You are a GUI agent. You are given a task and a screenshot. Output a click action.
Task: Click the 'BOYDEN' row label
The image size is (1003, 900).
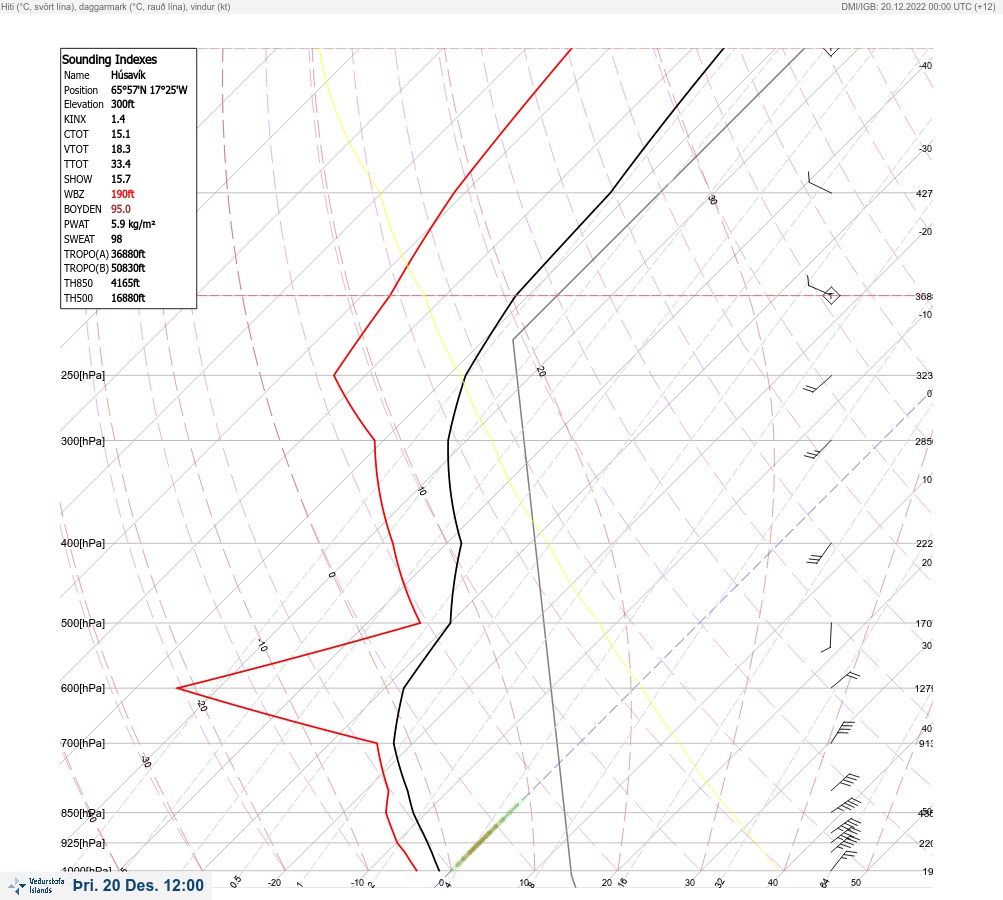pyautogui.click(x=83, y=209)
